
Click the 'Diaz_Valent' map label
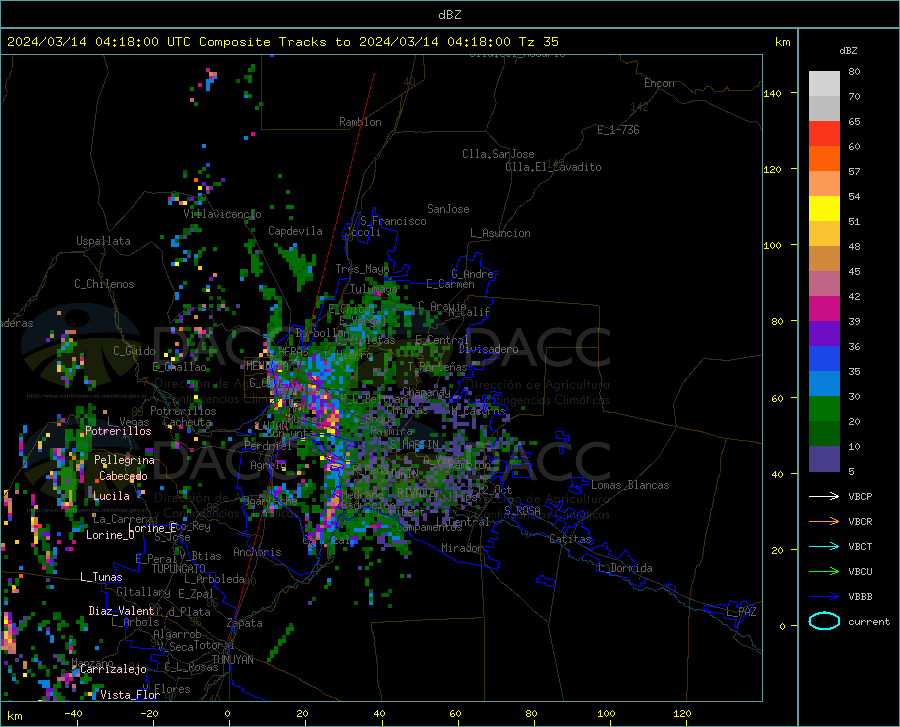[121, 611]
